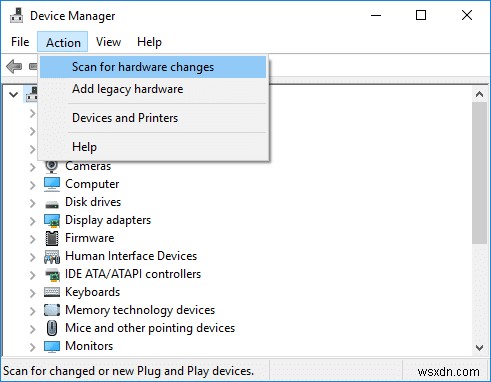The height and width of the screenshot is (382, 491).
Task: Choose Help in the Action dropdown
Action: point(153,147)
